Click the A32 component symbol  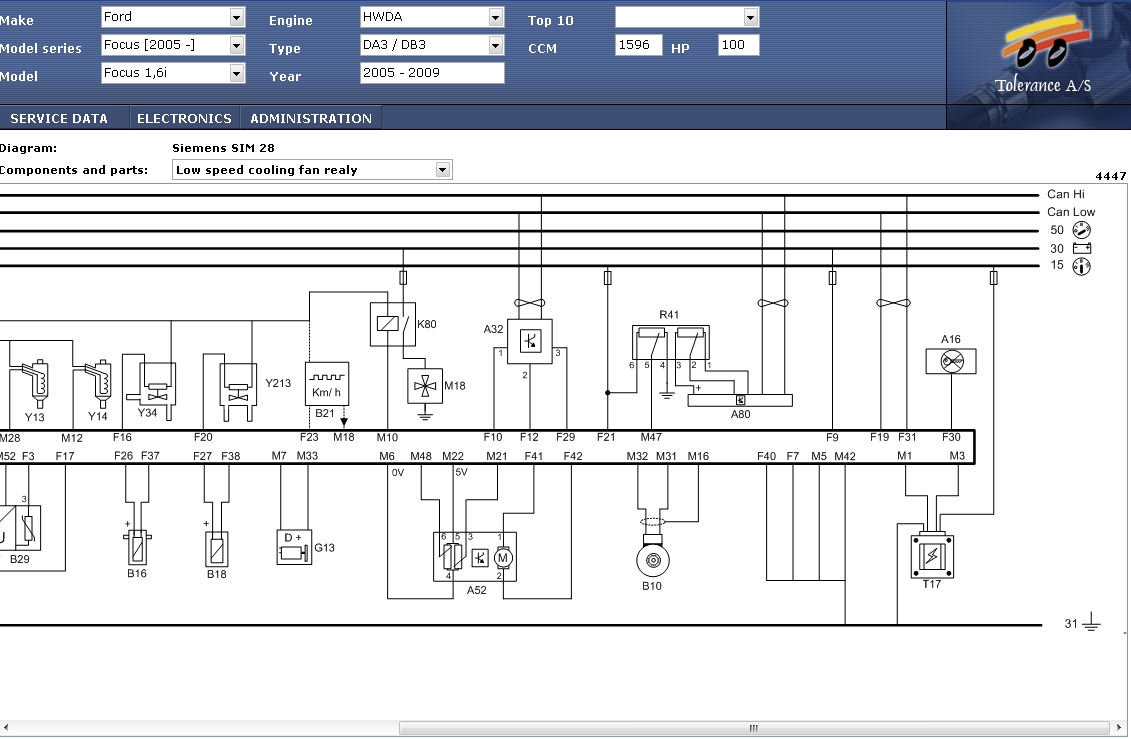pos(530,341)
